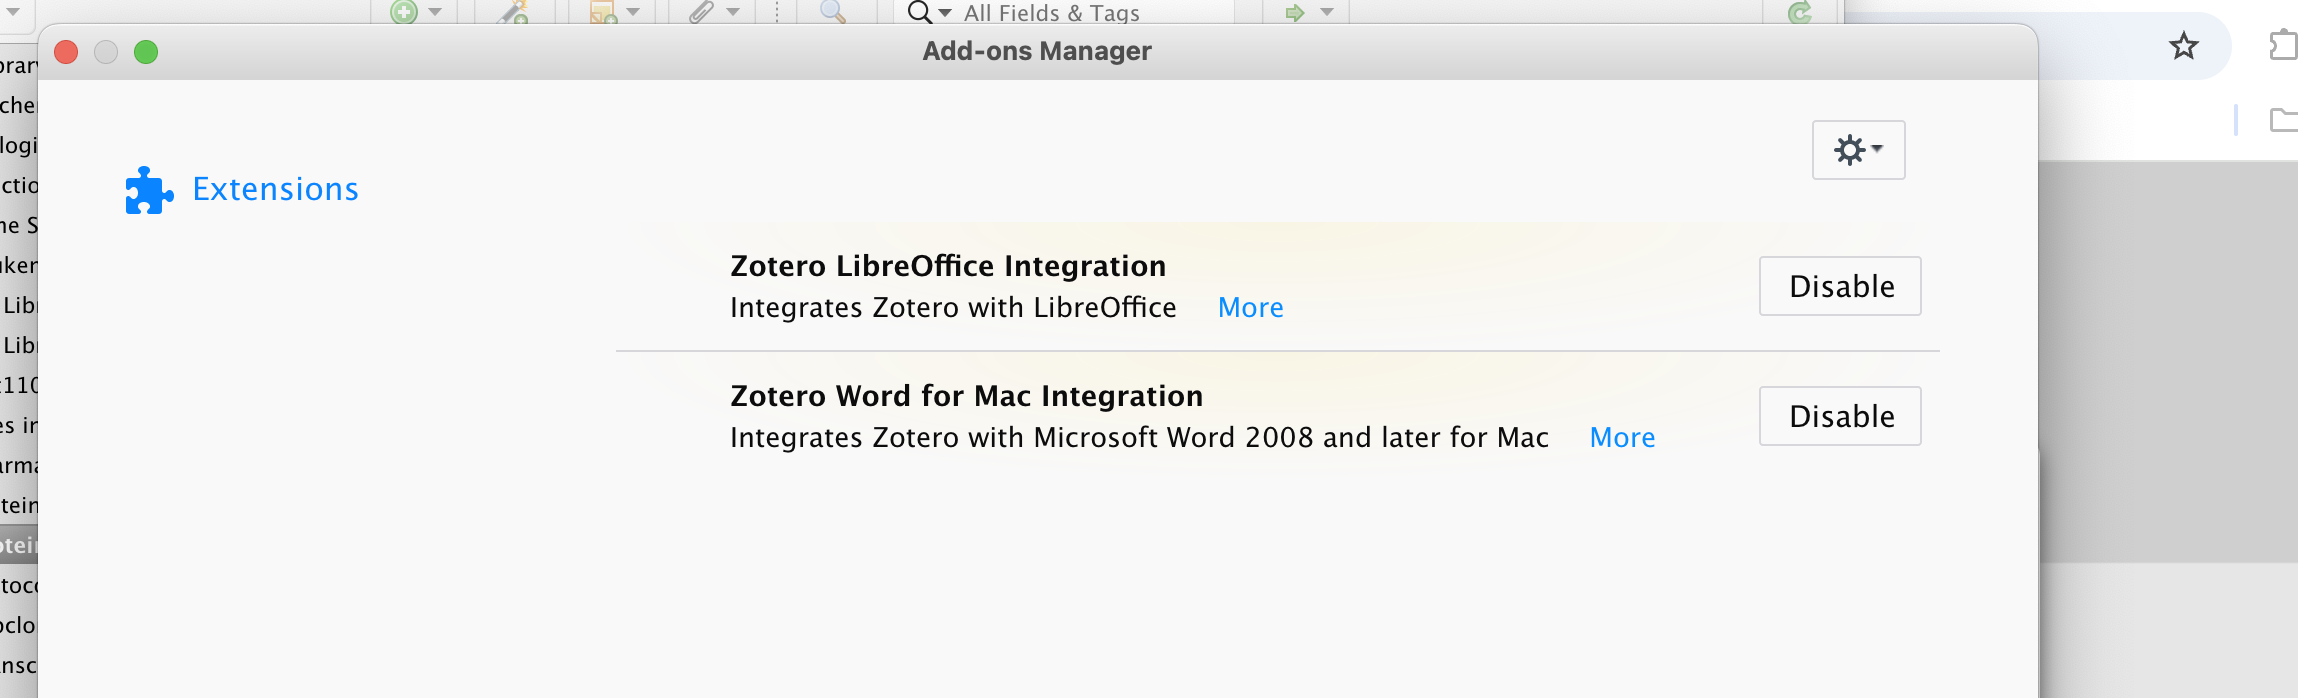
Task: Click the browser bookmark star icon
Action: click(x=2183, y=46)
